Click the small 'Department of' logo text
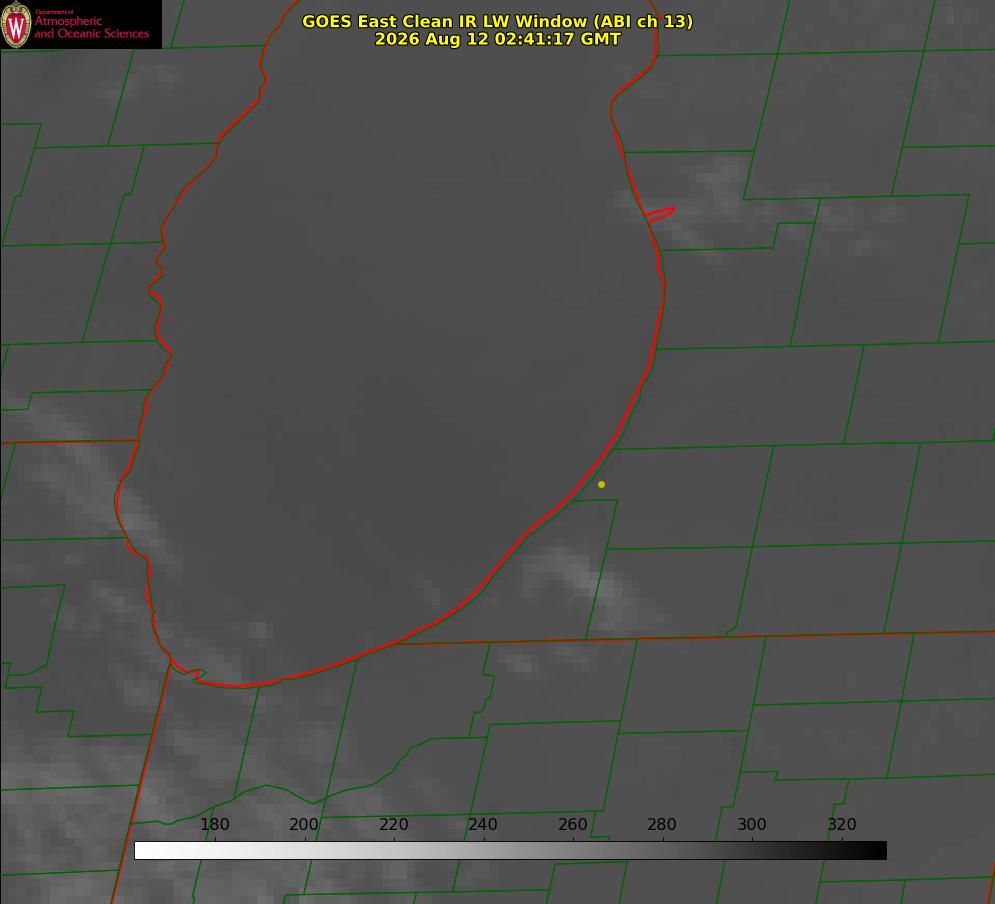The image size is (995, 904). [x=54, y=12]
